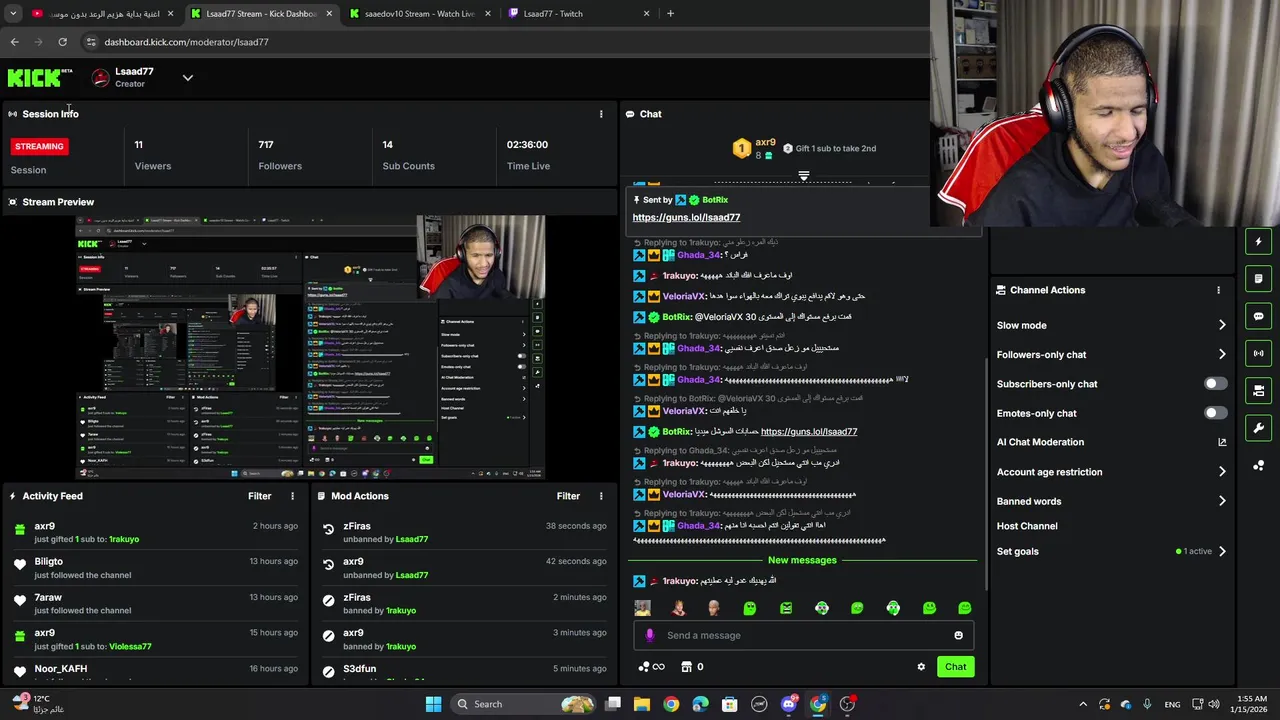Click the Windows Start button

pyautogui.click(x=433, y=704)
